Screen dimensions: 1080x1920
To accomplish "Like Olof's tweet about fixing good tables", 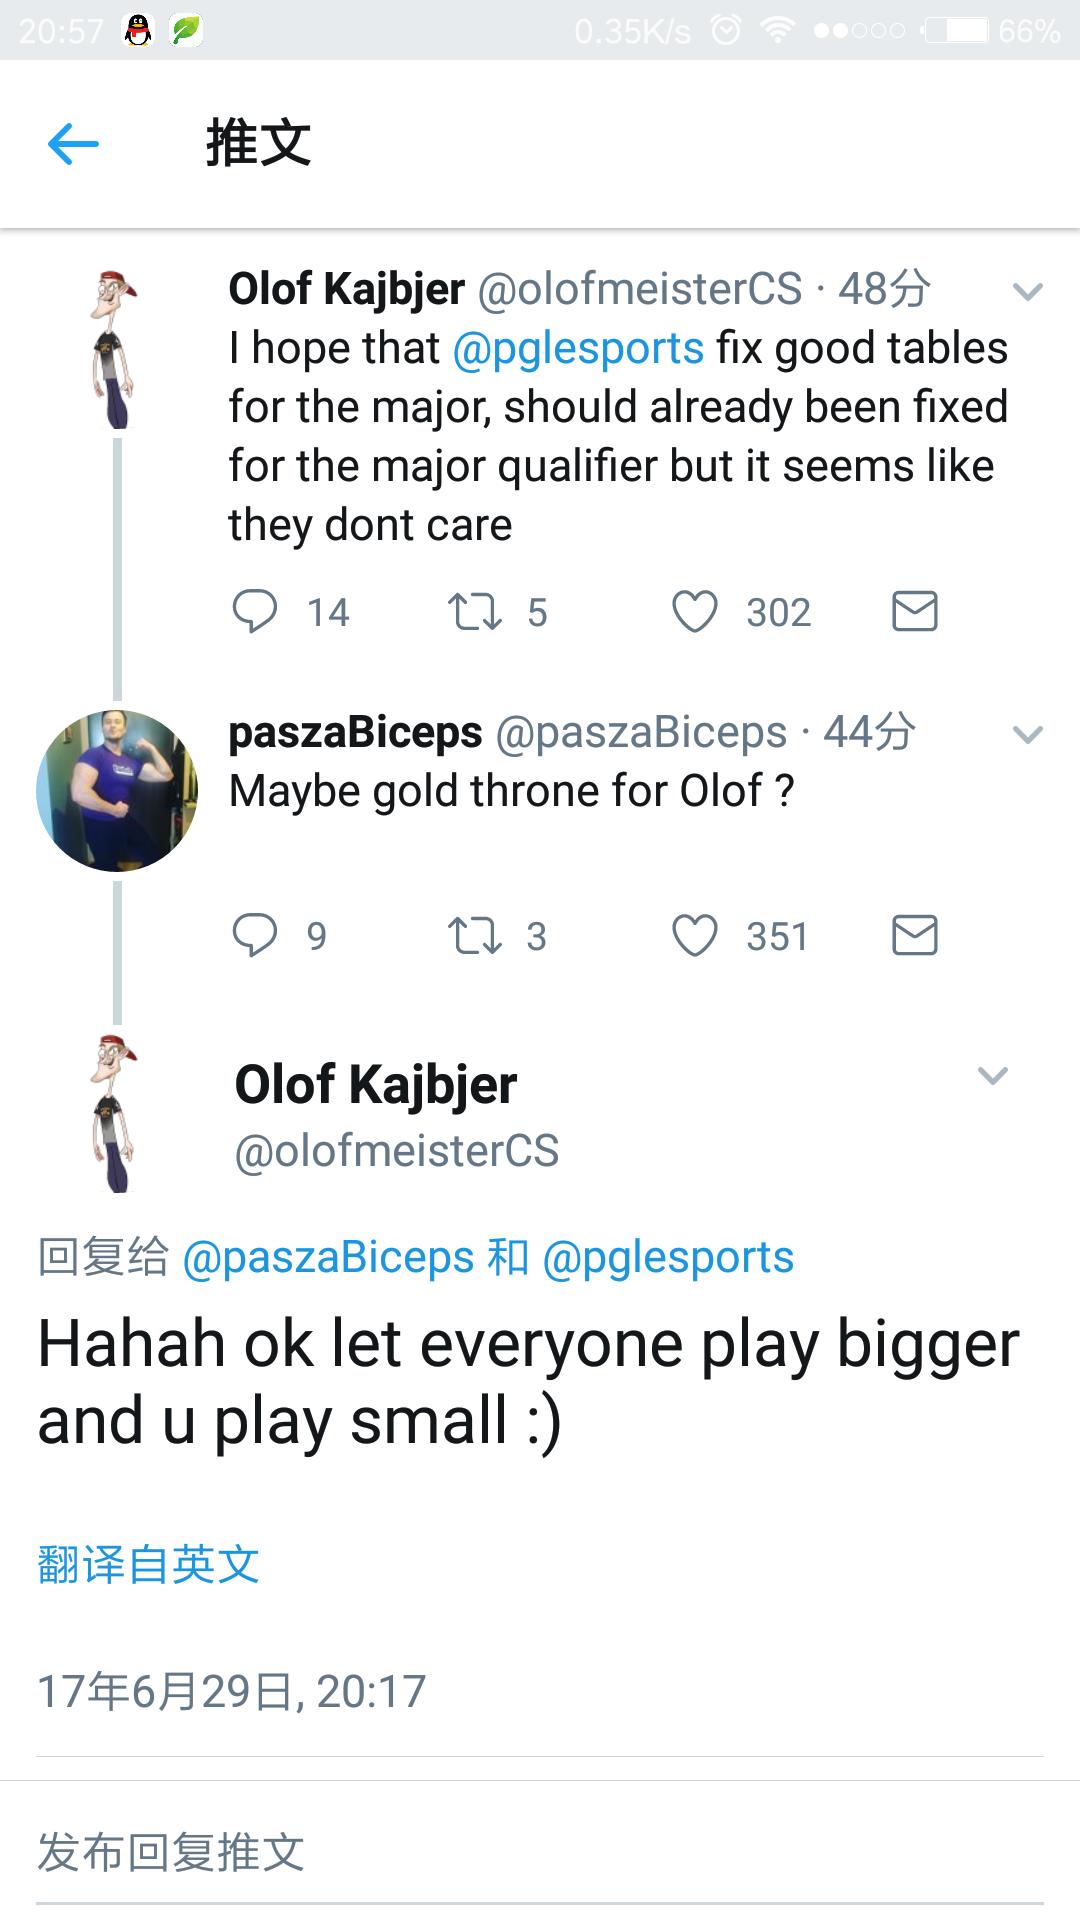I will (x=702, y=612).
